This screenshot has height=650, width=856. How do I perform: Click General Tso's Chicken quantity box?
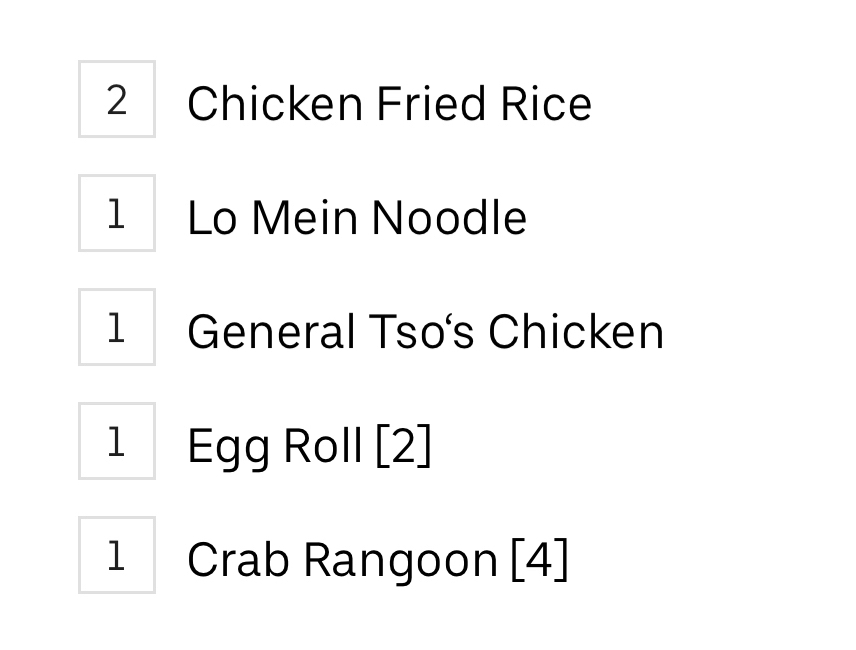point(117,327)
